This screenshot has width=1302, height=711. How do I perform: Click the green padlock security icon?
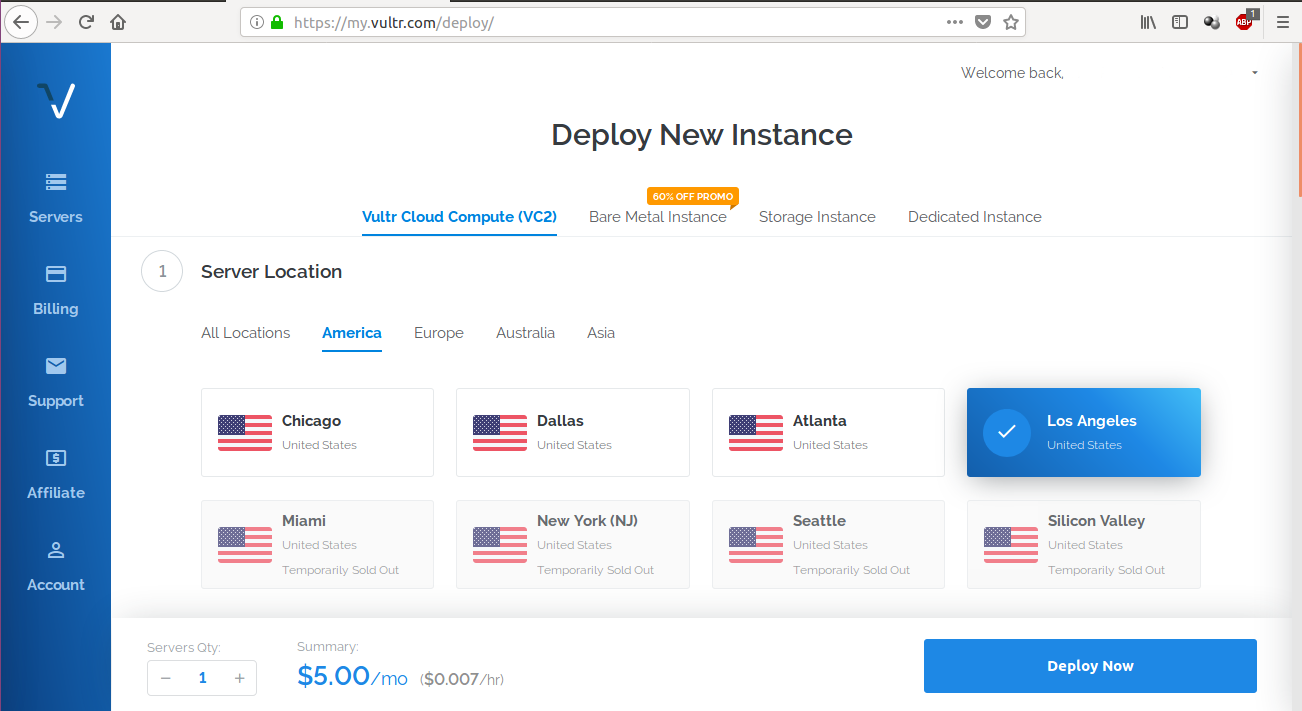click(x=277, y=21)
